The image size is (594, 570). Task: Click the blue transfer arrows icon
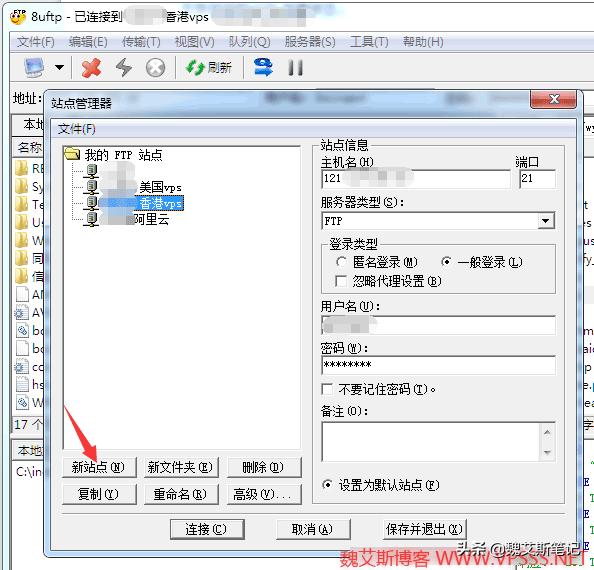[x=263, y=68]
